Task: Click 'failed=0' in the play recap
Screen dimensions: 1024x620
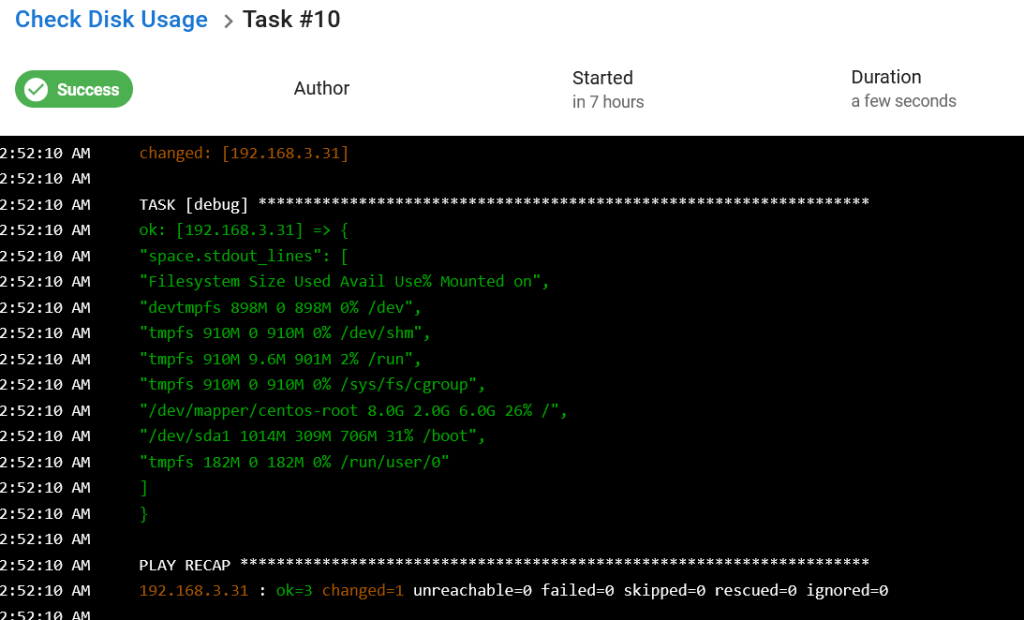Action: (x=577, y=591)
